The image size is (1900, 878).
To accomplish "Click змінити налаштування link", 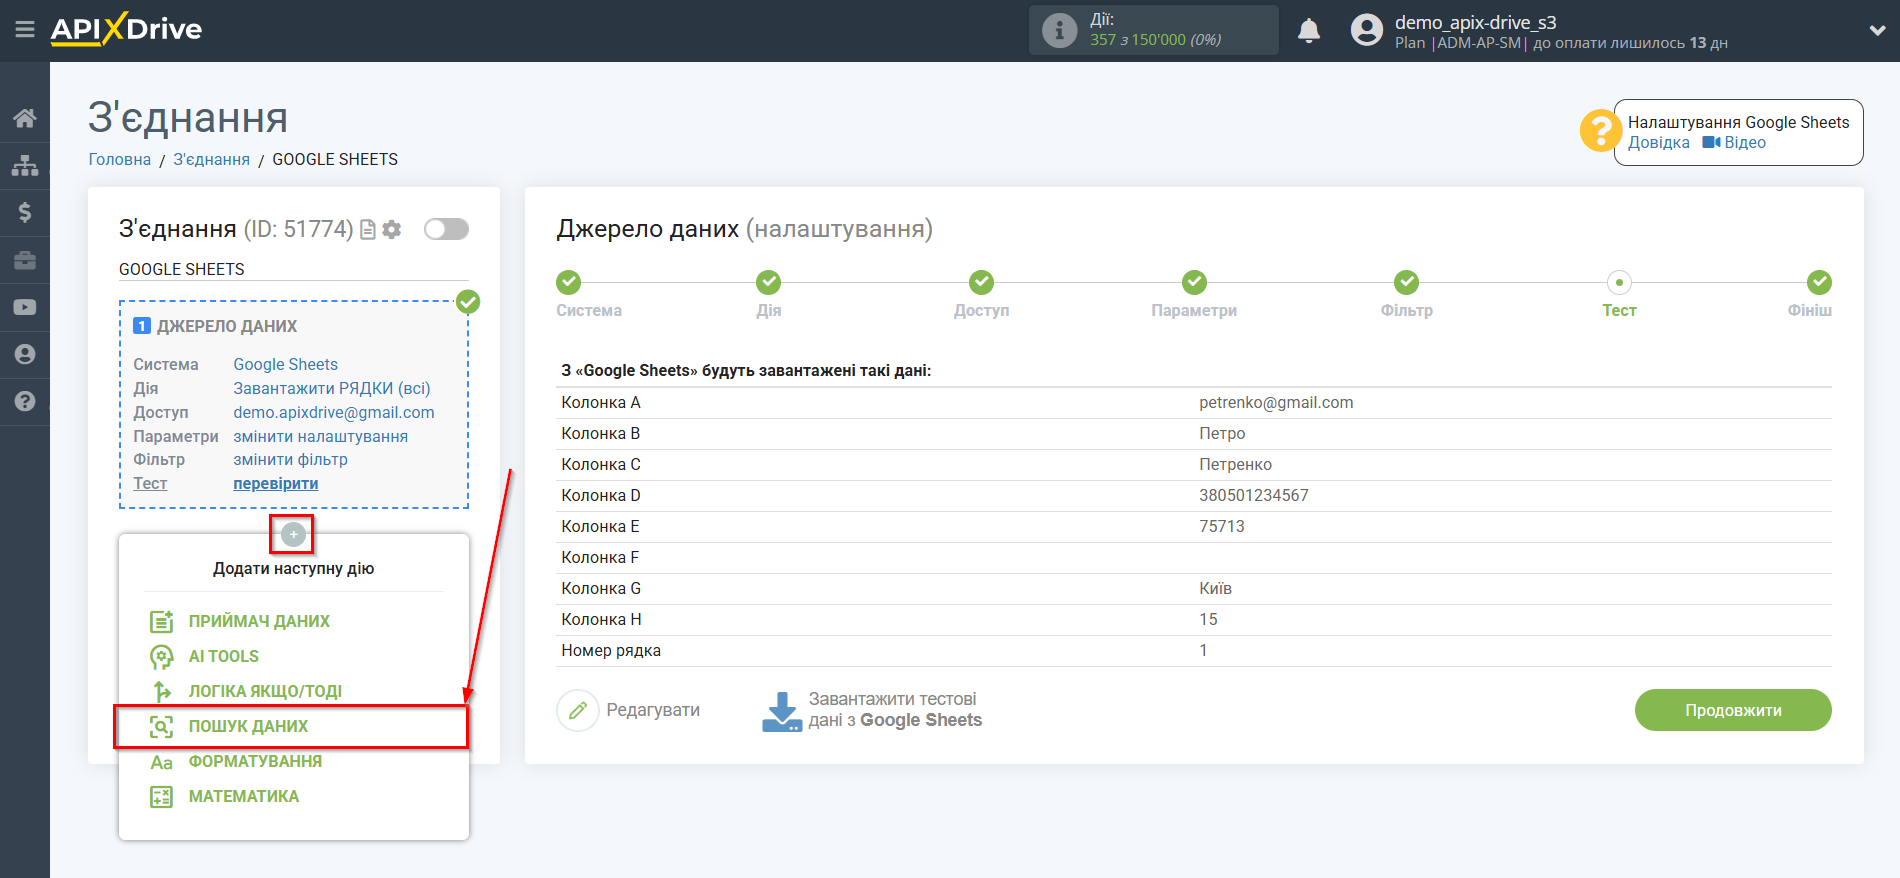I will coord(321,436).
